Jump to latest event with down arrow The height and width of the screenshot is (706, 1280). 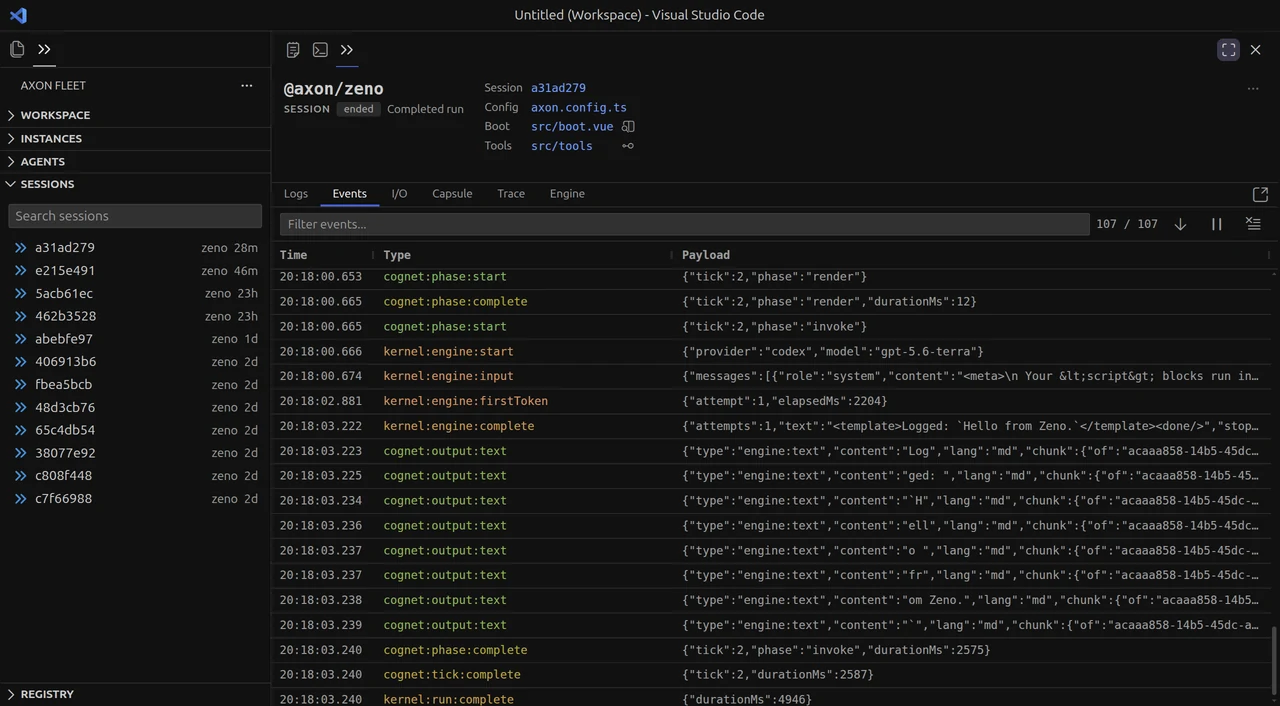pos(1180,224)
